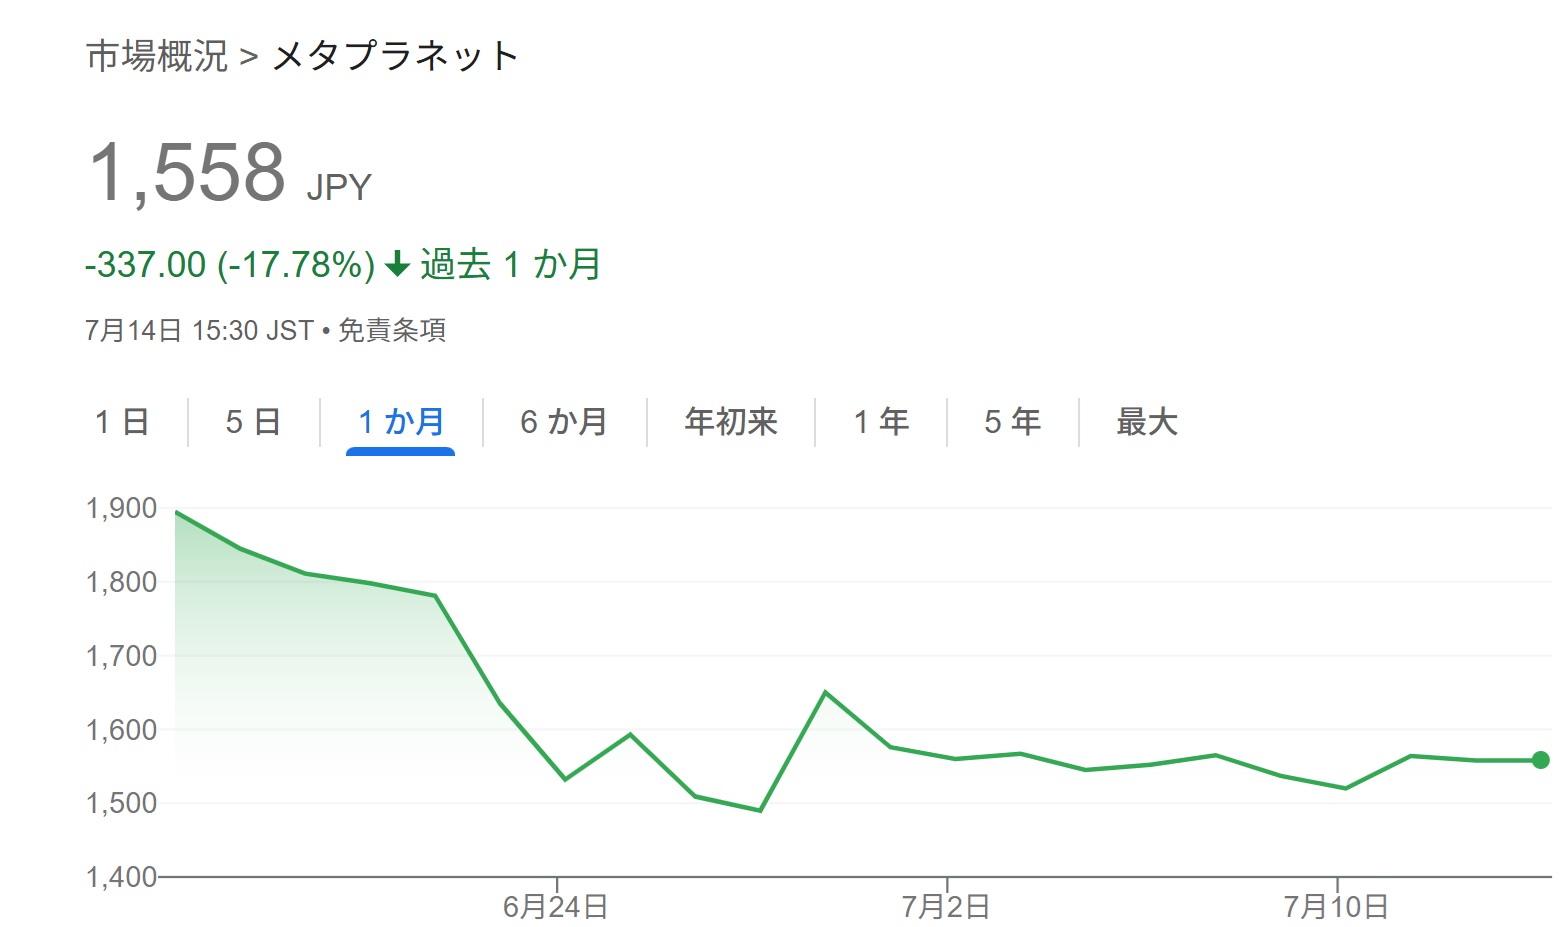
Task: Show the 1 年 chart range
Action: coord(881,422)
